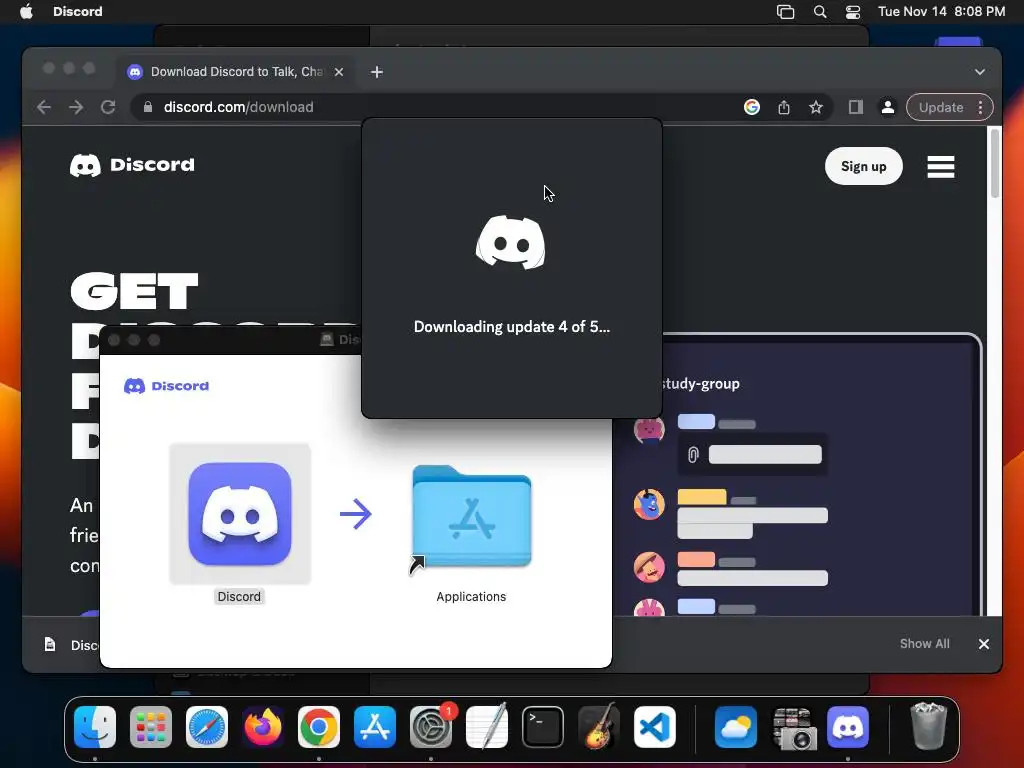Click the date and time in the menu bar
Viewport: 1024px width, 768px height.
pos(941,11)
